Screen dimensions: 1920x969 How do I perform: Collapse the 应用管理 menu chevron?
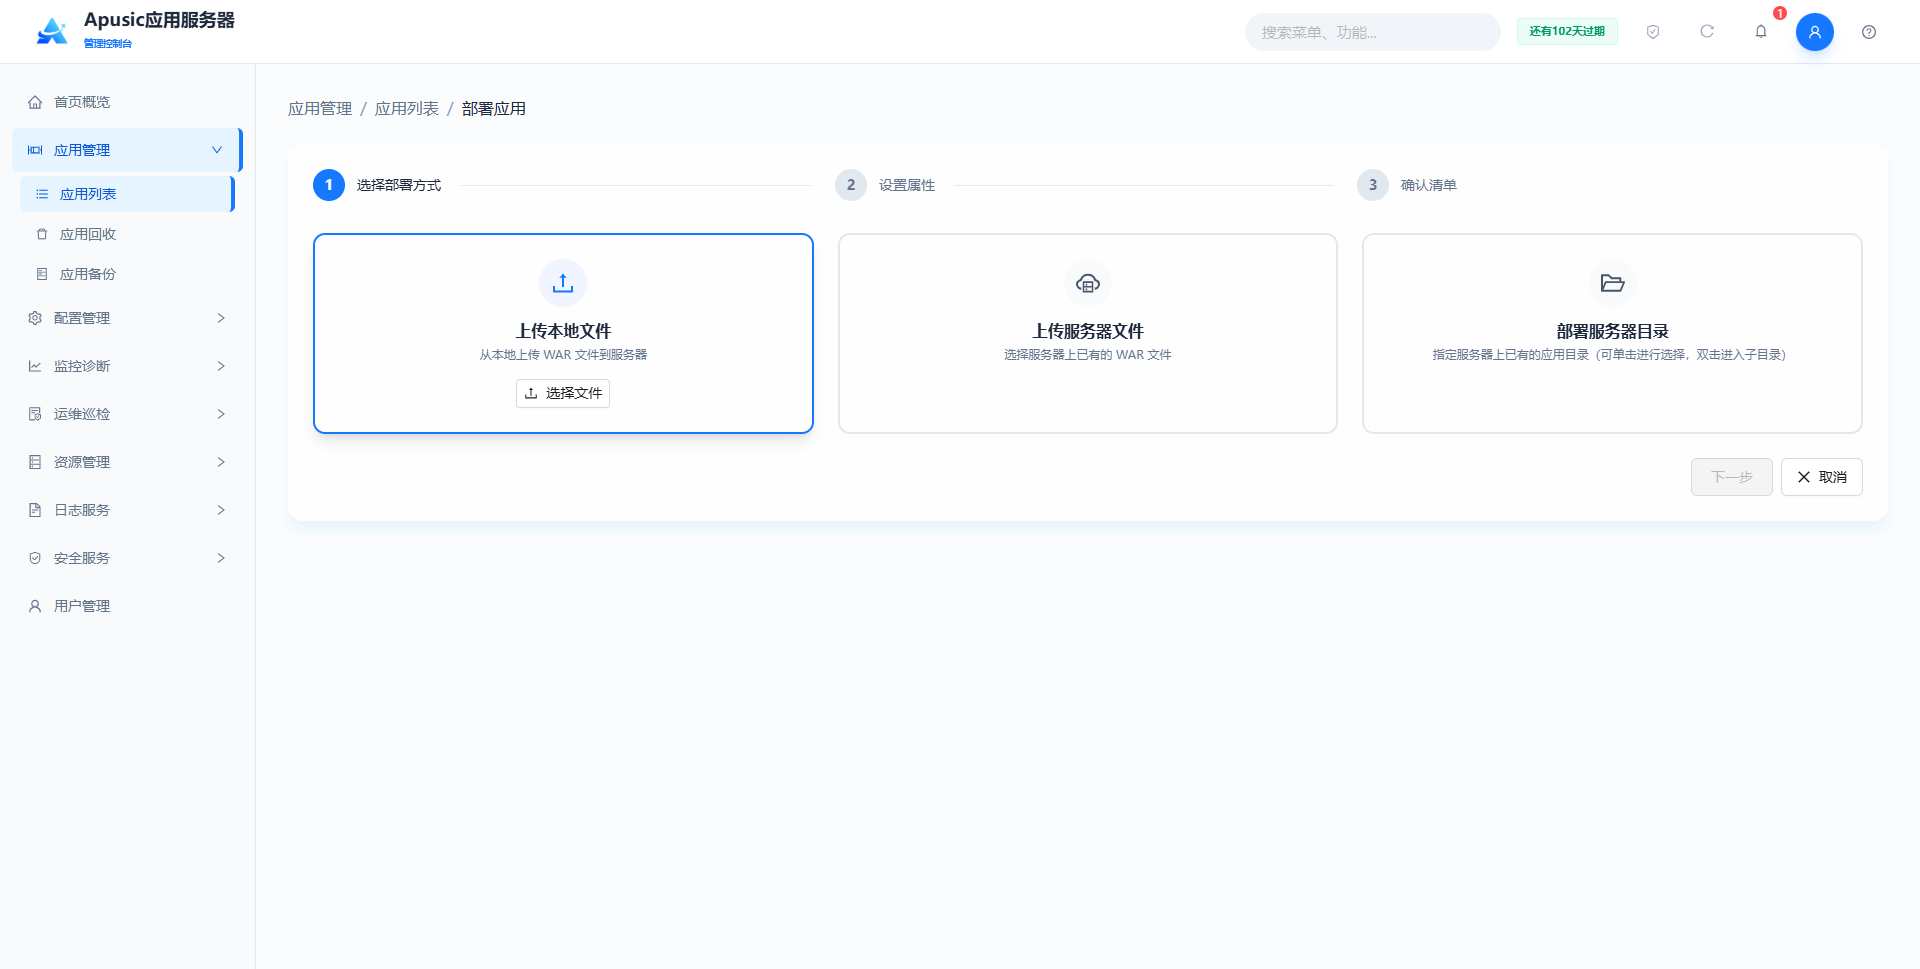click(217, 150)
